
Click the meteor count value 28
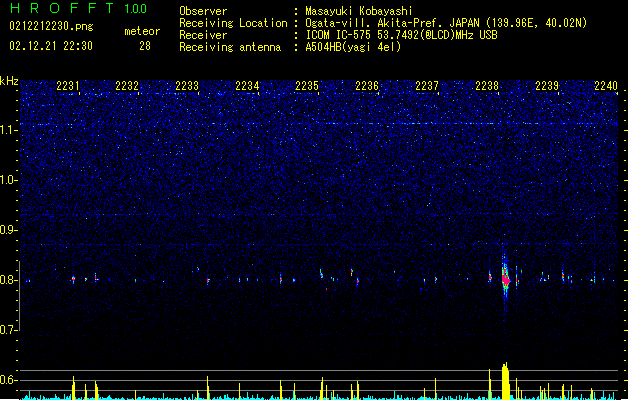(145, 46)
